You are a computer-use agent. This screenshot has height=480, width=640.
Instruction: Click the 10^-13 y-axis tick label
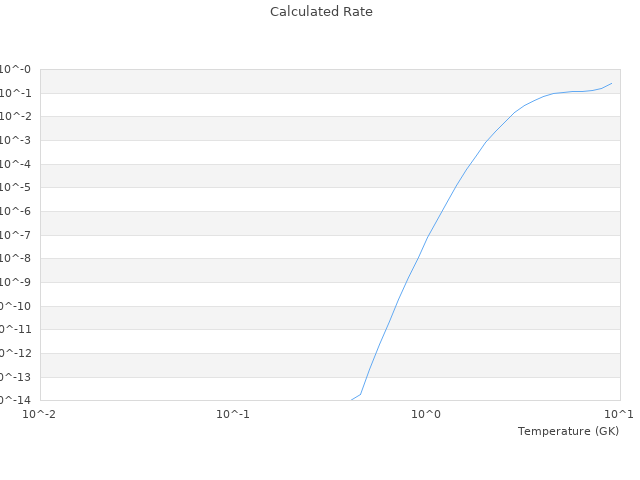coord(16,377)
